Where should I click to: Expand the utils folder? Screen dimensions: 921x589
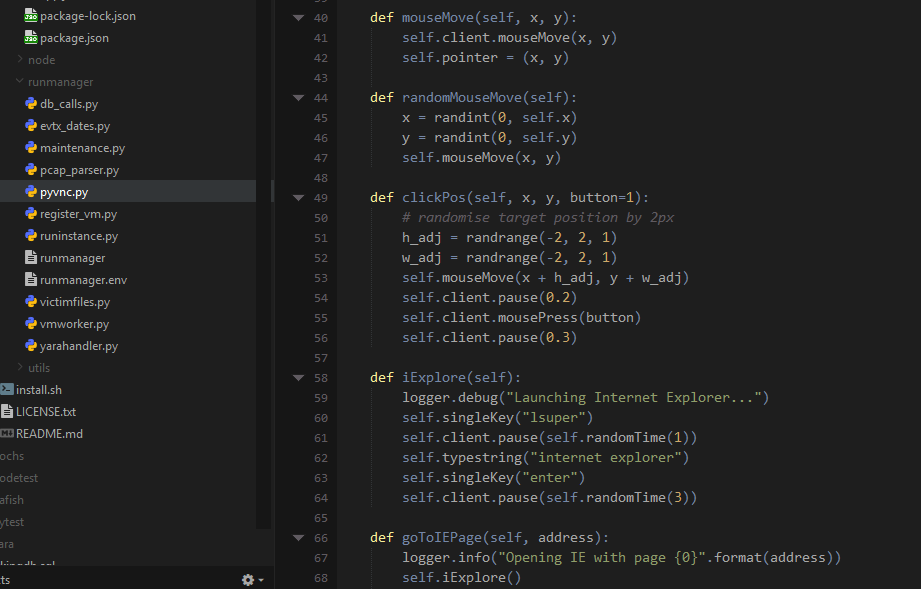[x=20, y=368]
